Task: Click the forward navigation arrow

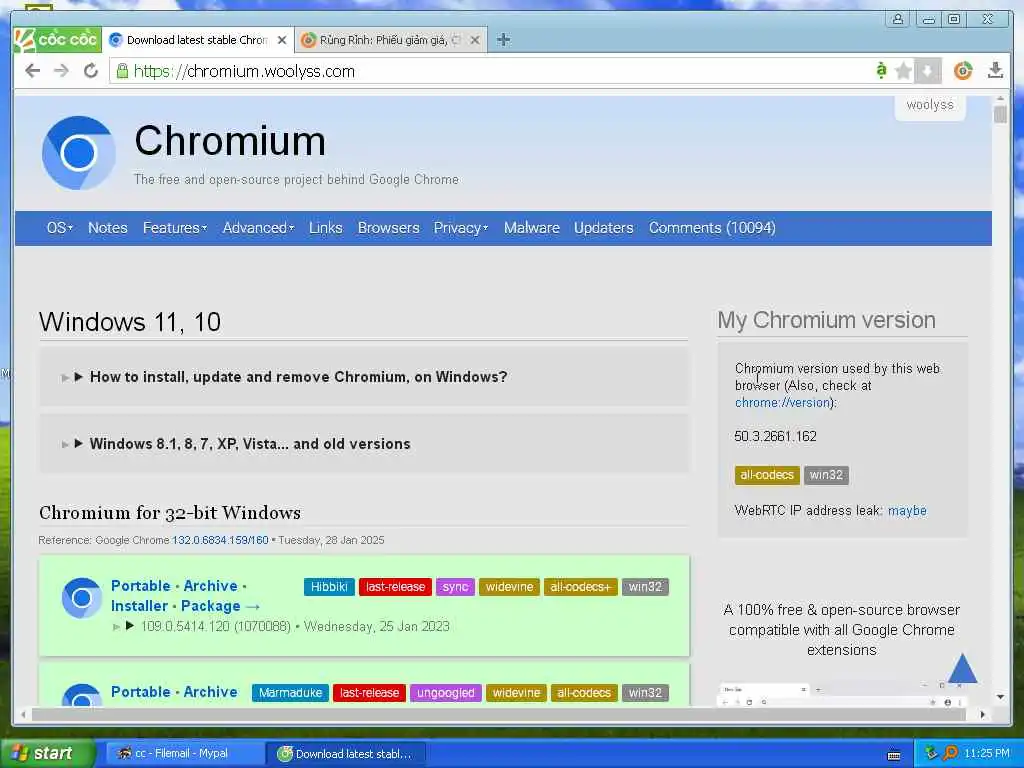Action: pos(61,71)
